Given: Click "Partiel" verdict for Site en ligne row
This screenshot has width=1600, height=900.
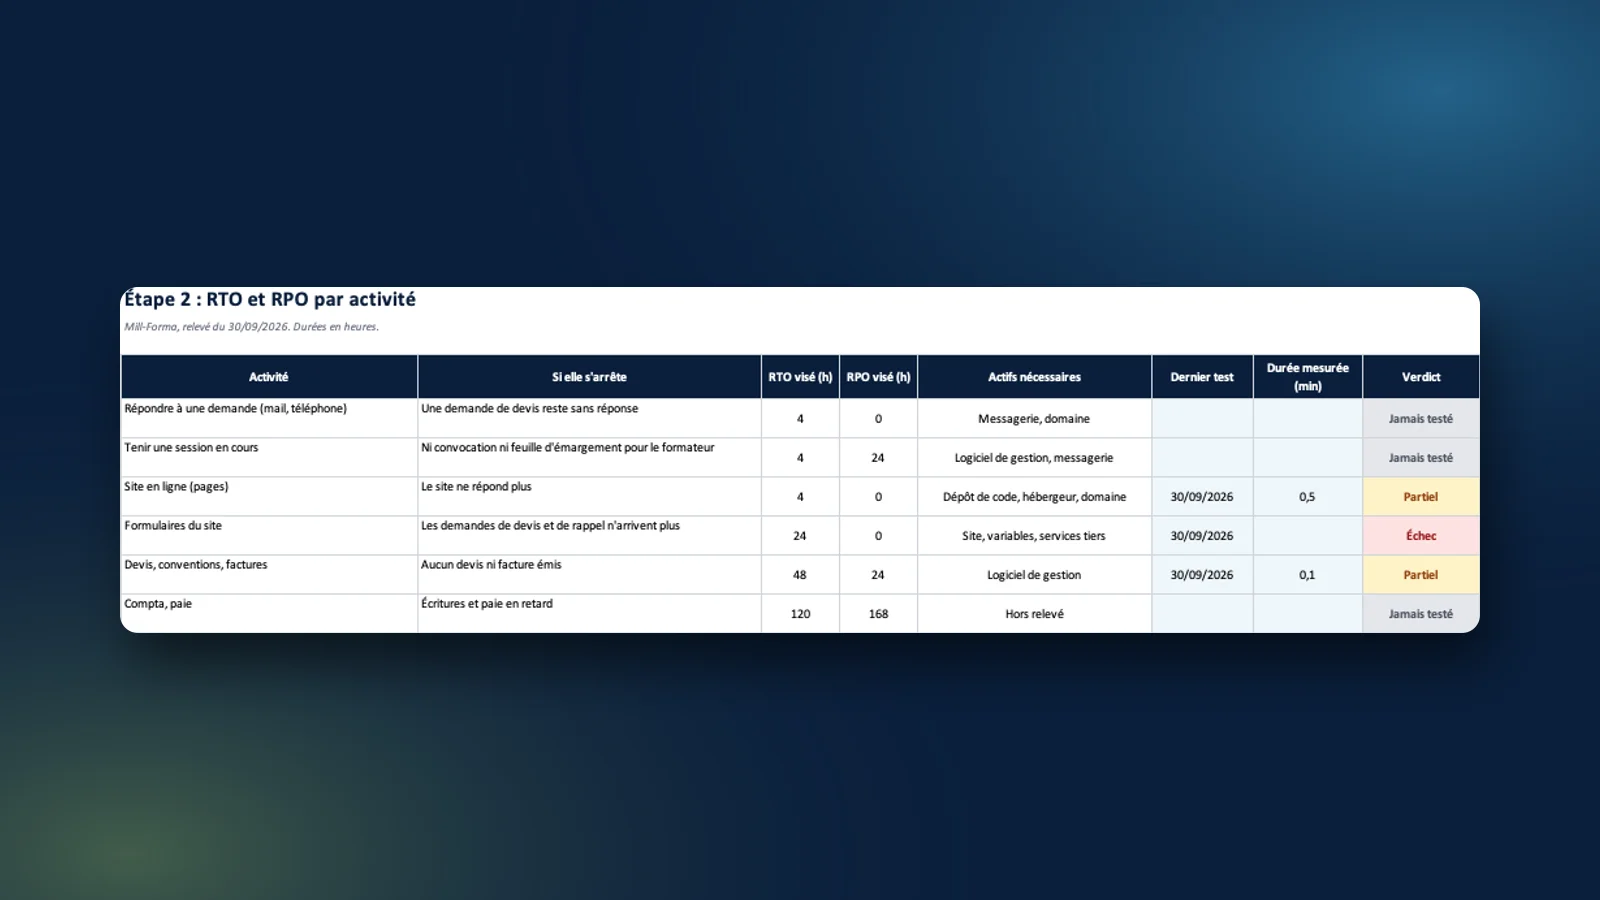Looking at the screenshot, I should pos(1421,496).
